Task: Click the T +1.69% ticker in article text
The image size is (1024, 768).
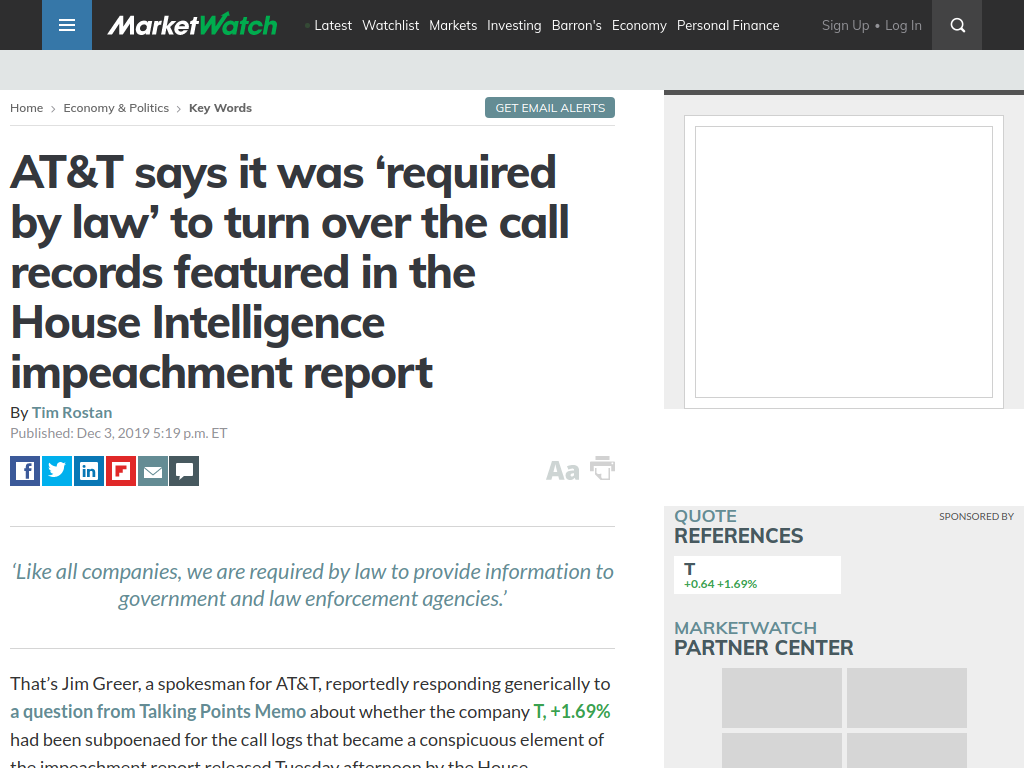Action: pos(571,711)
